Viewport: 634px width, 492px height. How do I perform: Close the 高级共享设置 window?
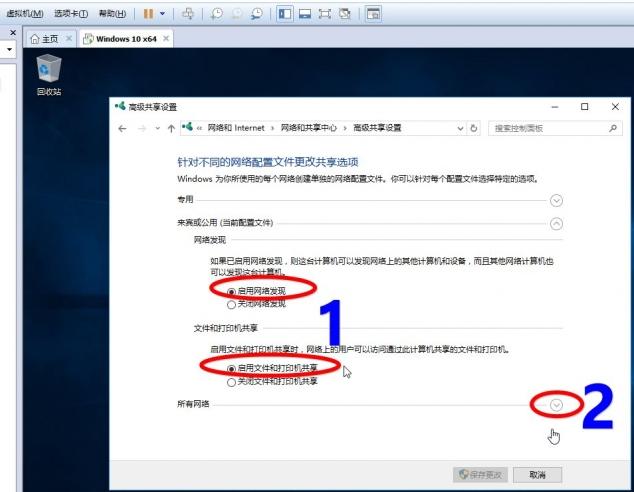(x=615, y=107)
